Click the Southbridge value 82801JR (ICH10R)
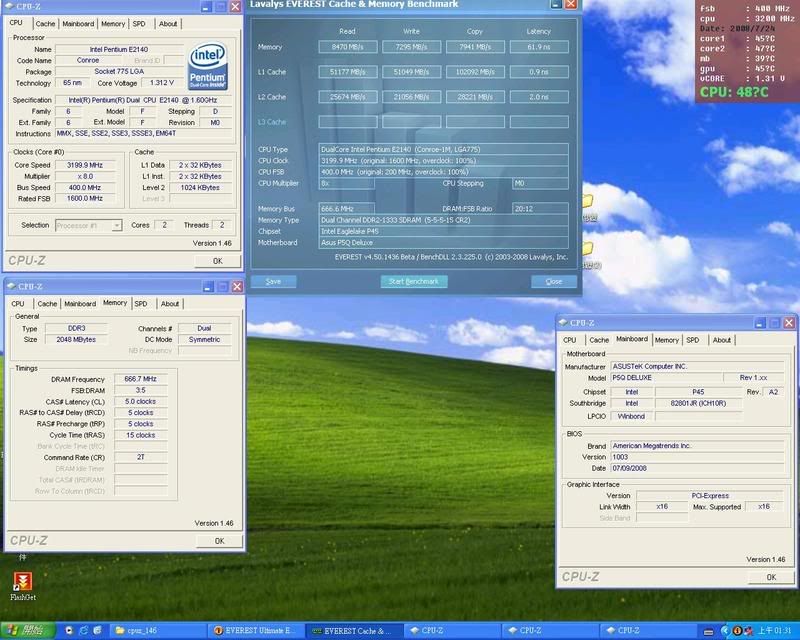Screen dimensions: 800x640 click(x=698, y=403)
